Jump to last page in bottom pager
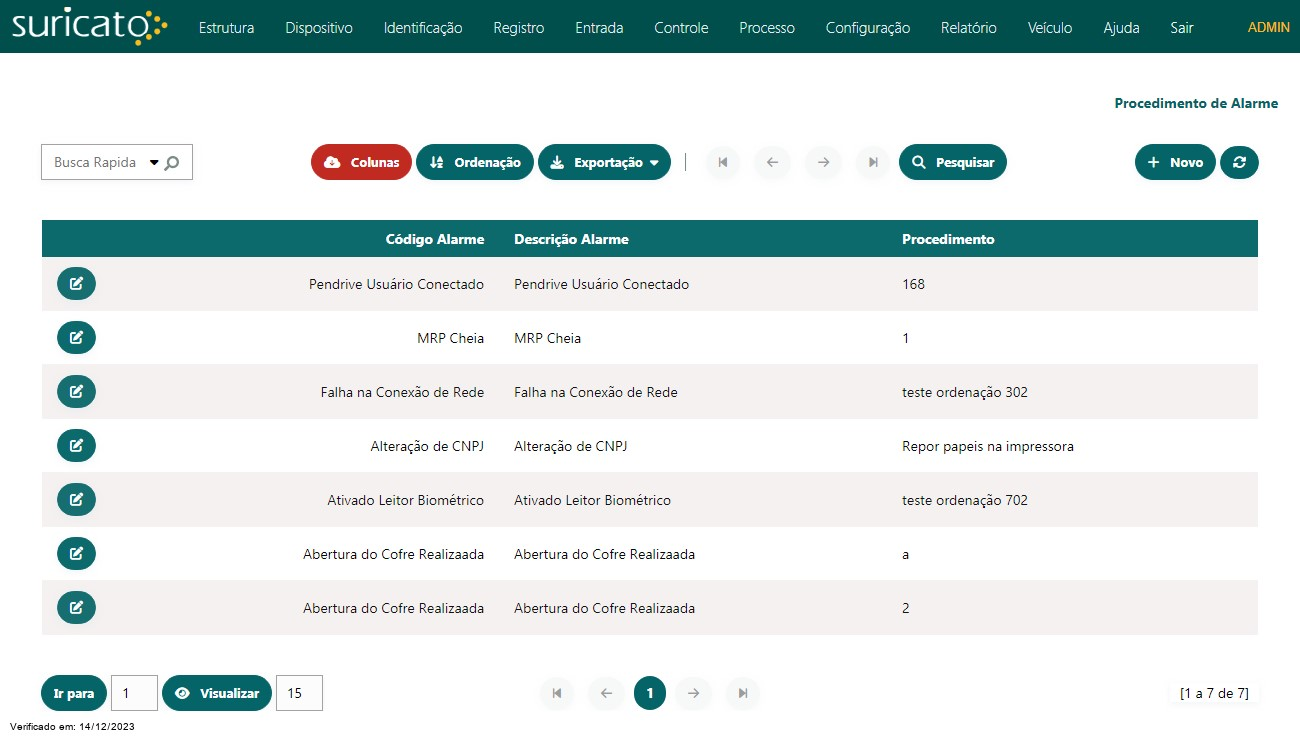Screen dimensions: 1300x741 pyautogui.click(x=743, y=693)
